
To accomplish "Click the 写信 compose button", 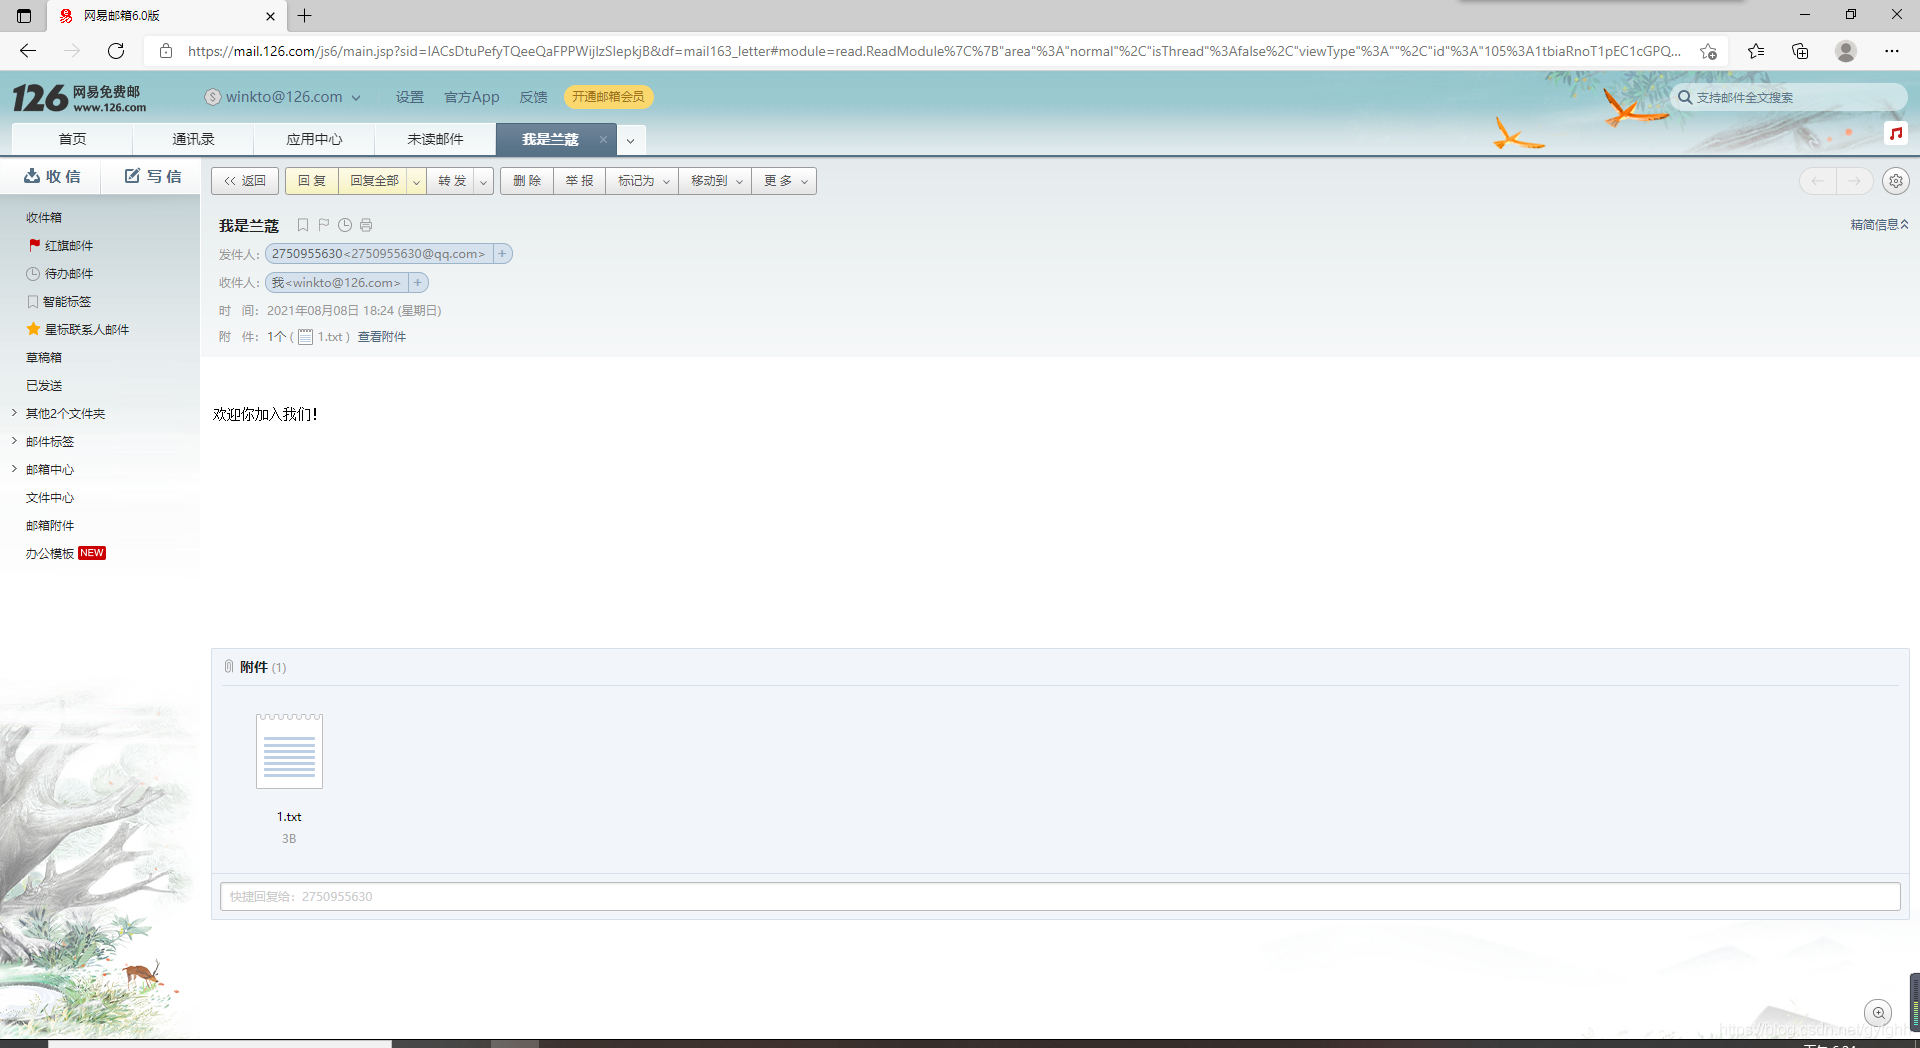I will point(153,176).
